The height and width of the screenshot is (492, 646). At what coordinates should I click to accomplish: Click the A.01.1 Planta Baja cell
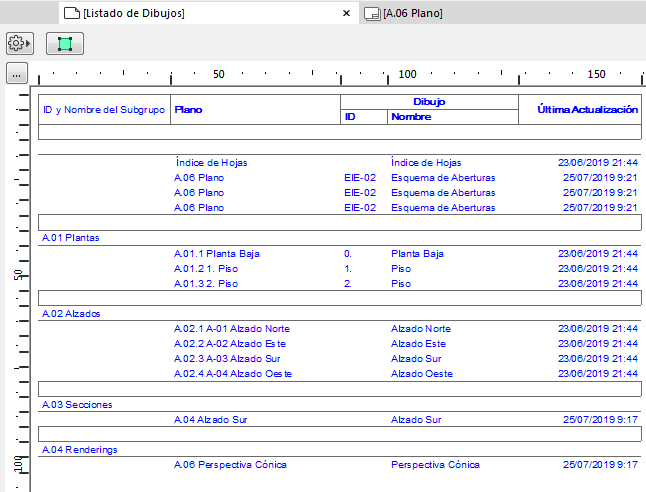(x=217, y=254)
